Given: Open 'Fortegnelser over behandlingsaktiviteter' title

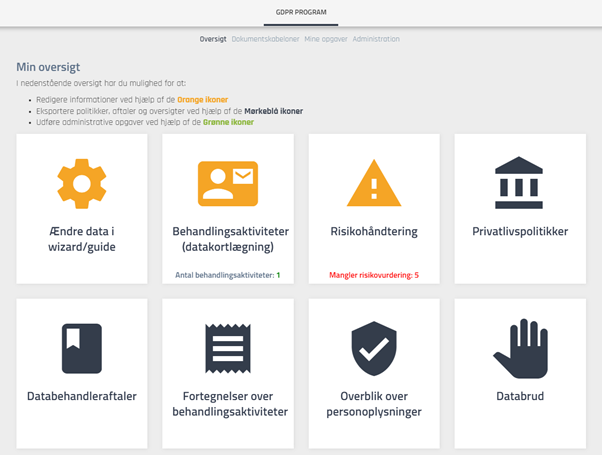Looking at the screenshot, I should pos(230,404).
